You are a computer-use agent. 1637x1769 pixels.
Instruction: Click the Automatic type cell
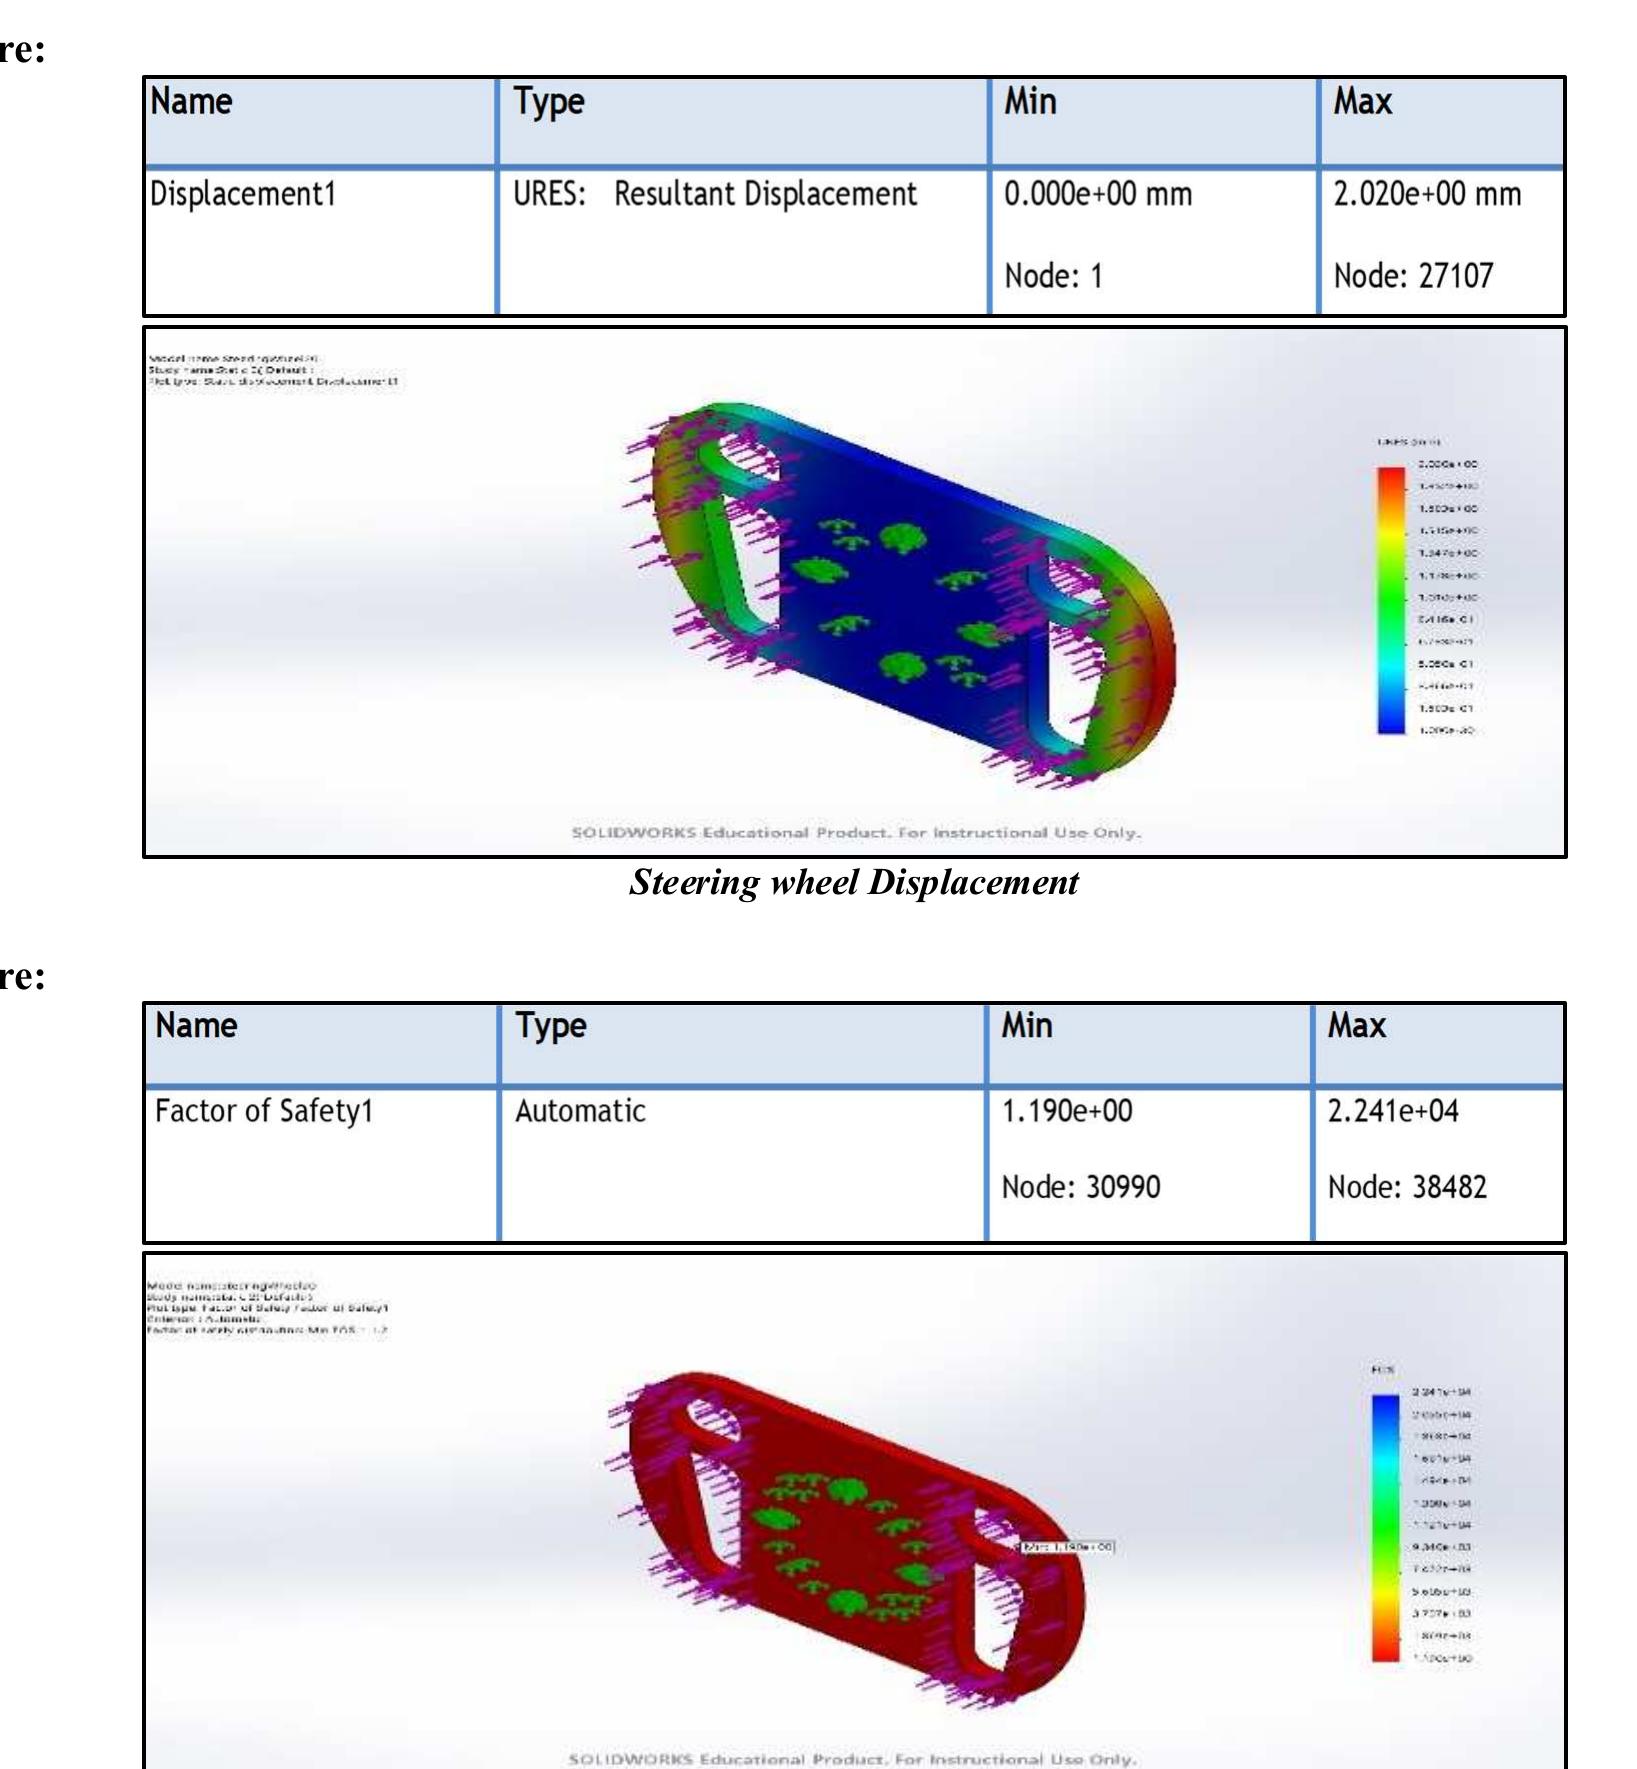580,1111
